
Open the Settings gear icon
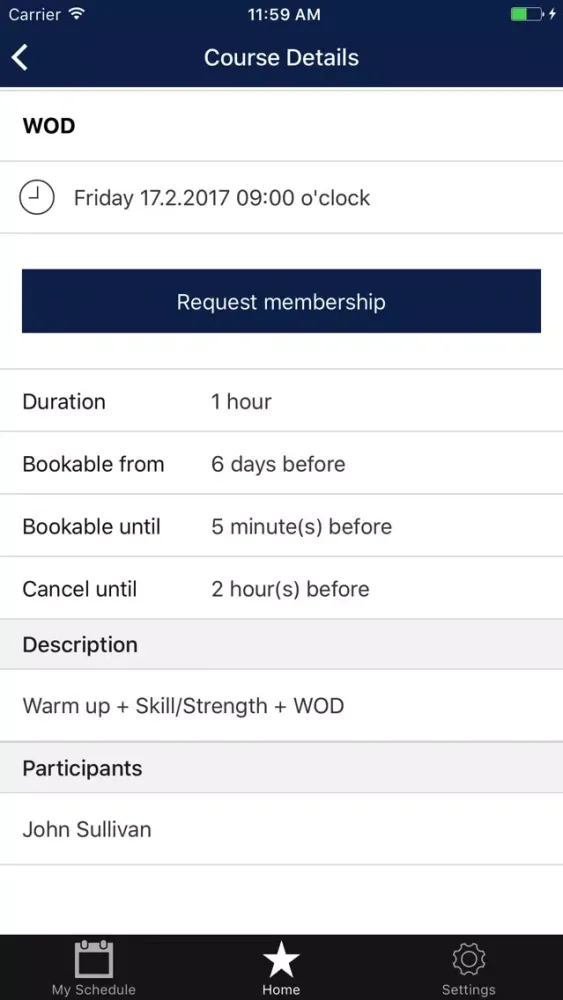tap(469, 959)
